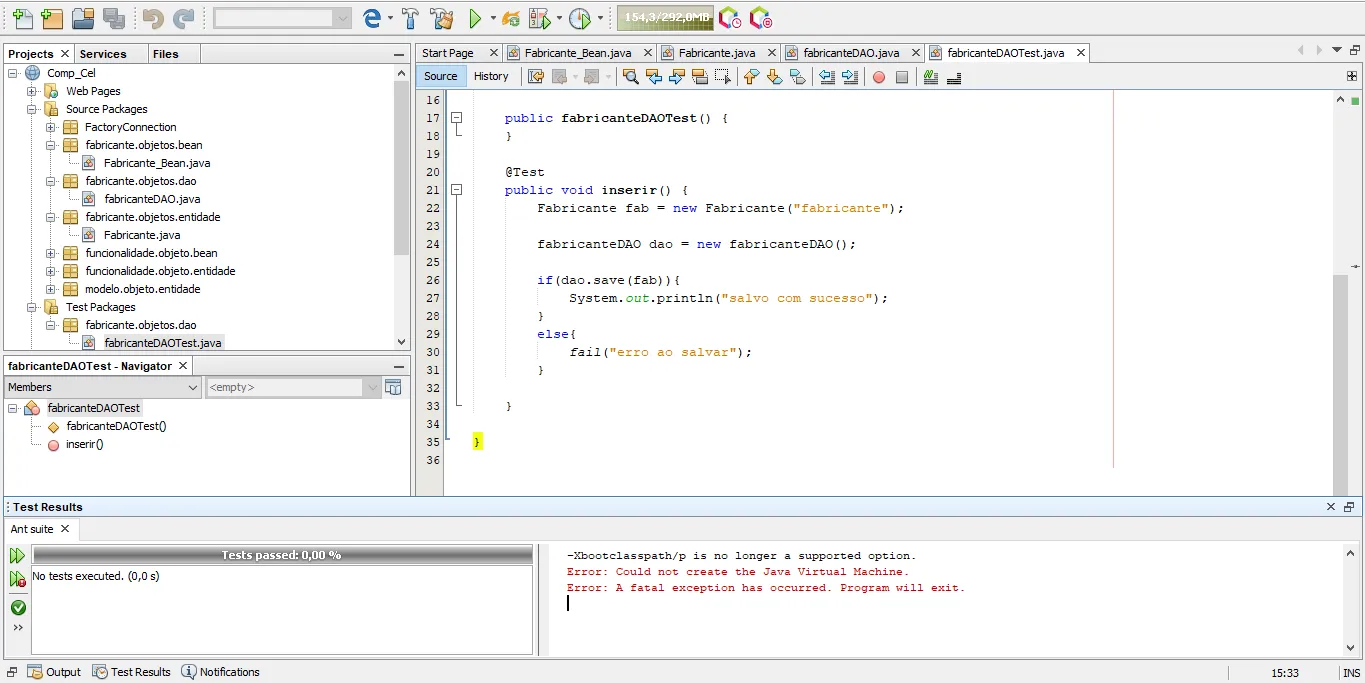This screenshot has height=683, width=1365.
Task: Switch to the Fabricante.java tab
Action: click(x=718, y=52)
